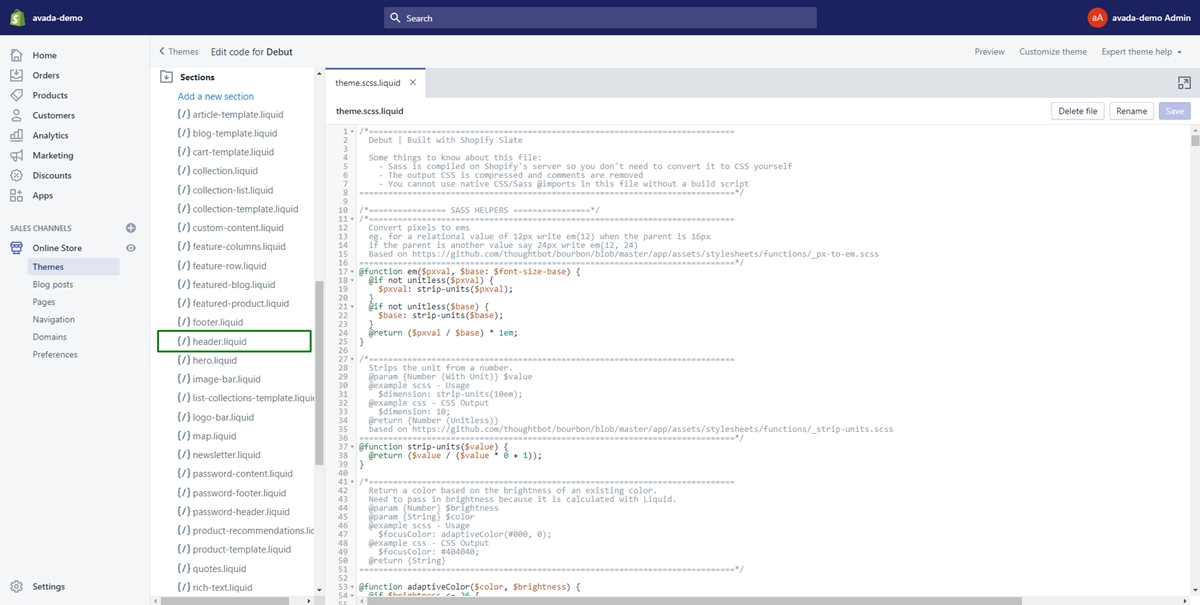Image resolution: width=1200 pixels, height=605 pixels.
Task: Close the theme.scss.liquid tab
Action: tap(413, 83)
